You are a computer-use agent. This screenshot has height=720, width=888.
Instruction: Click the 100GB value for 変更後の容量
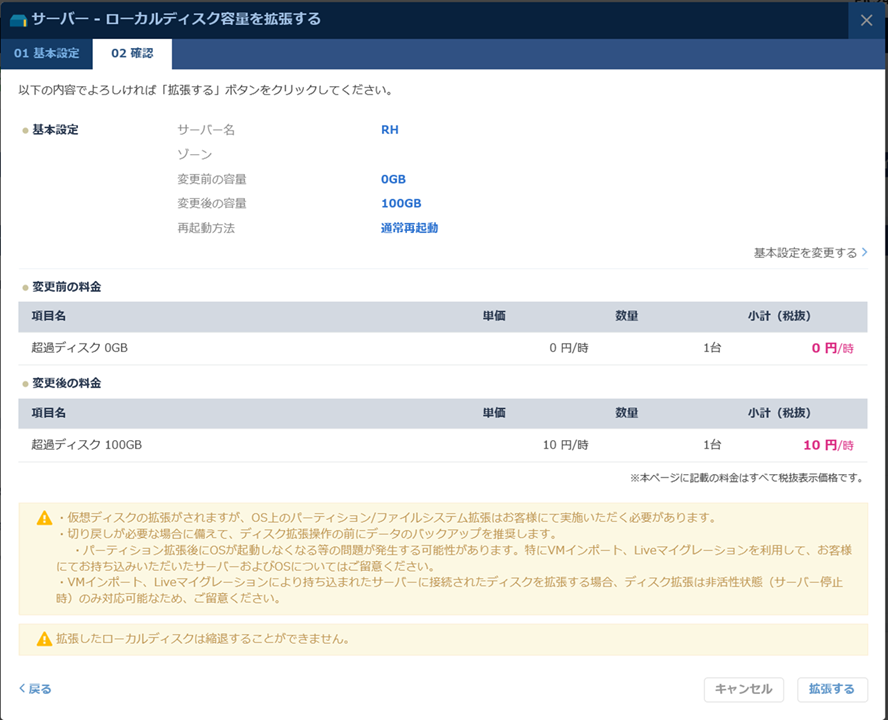coord(401,203)
